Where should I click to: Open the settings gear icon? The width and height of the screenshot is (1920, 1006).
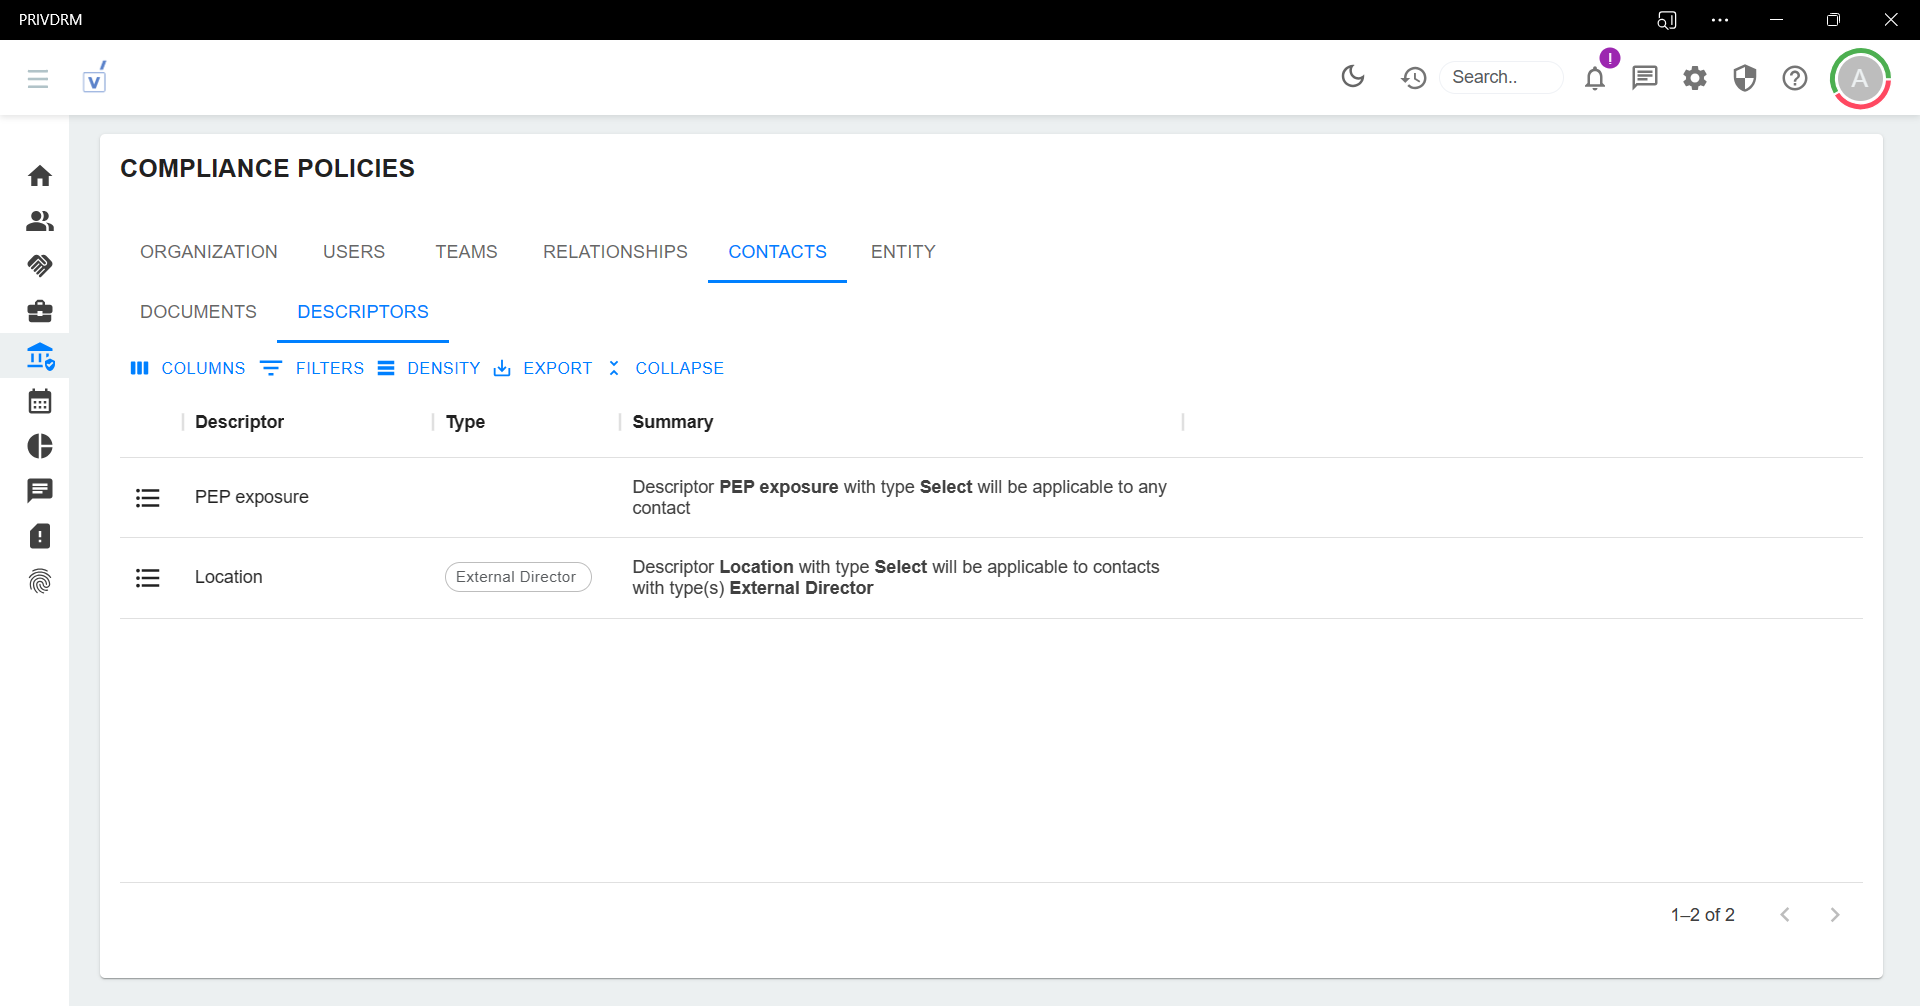coord(1695,77)
